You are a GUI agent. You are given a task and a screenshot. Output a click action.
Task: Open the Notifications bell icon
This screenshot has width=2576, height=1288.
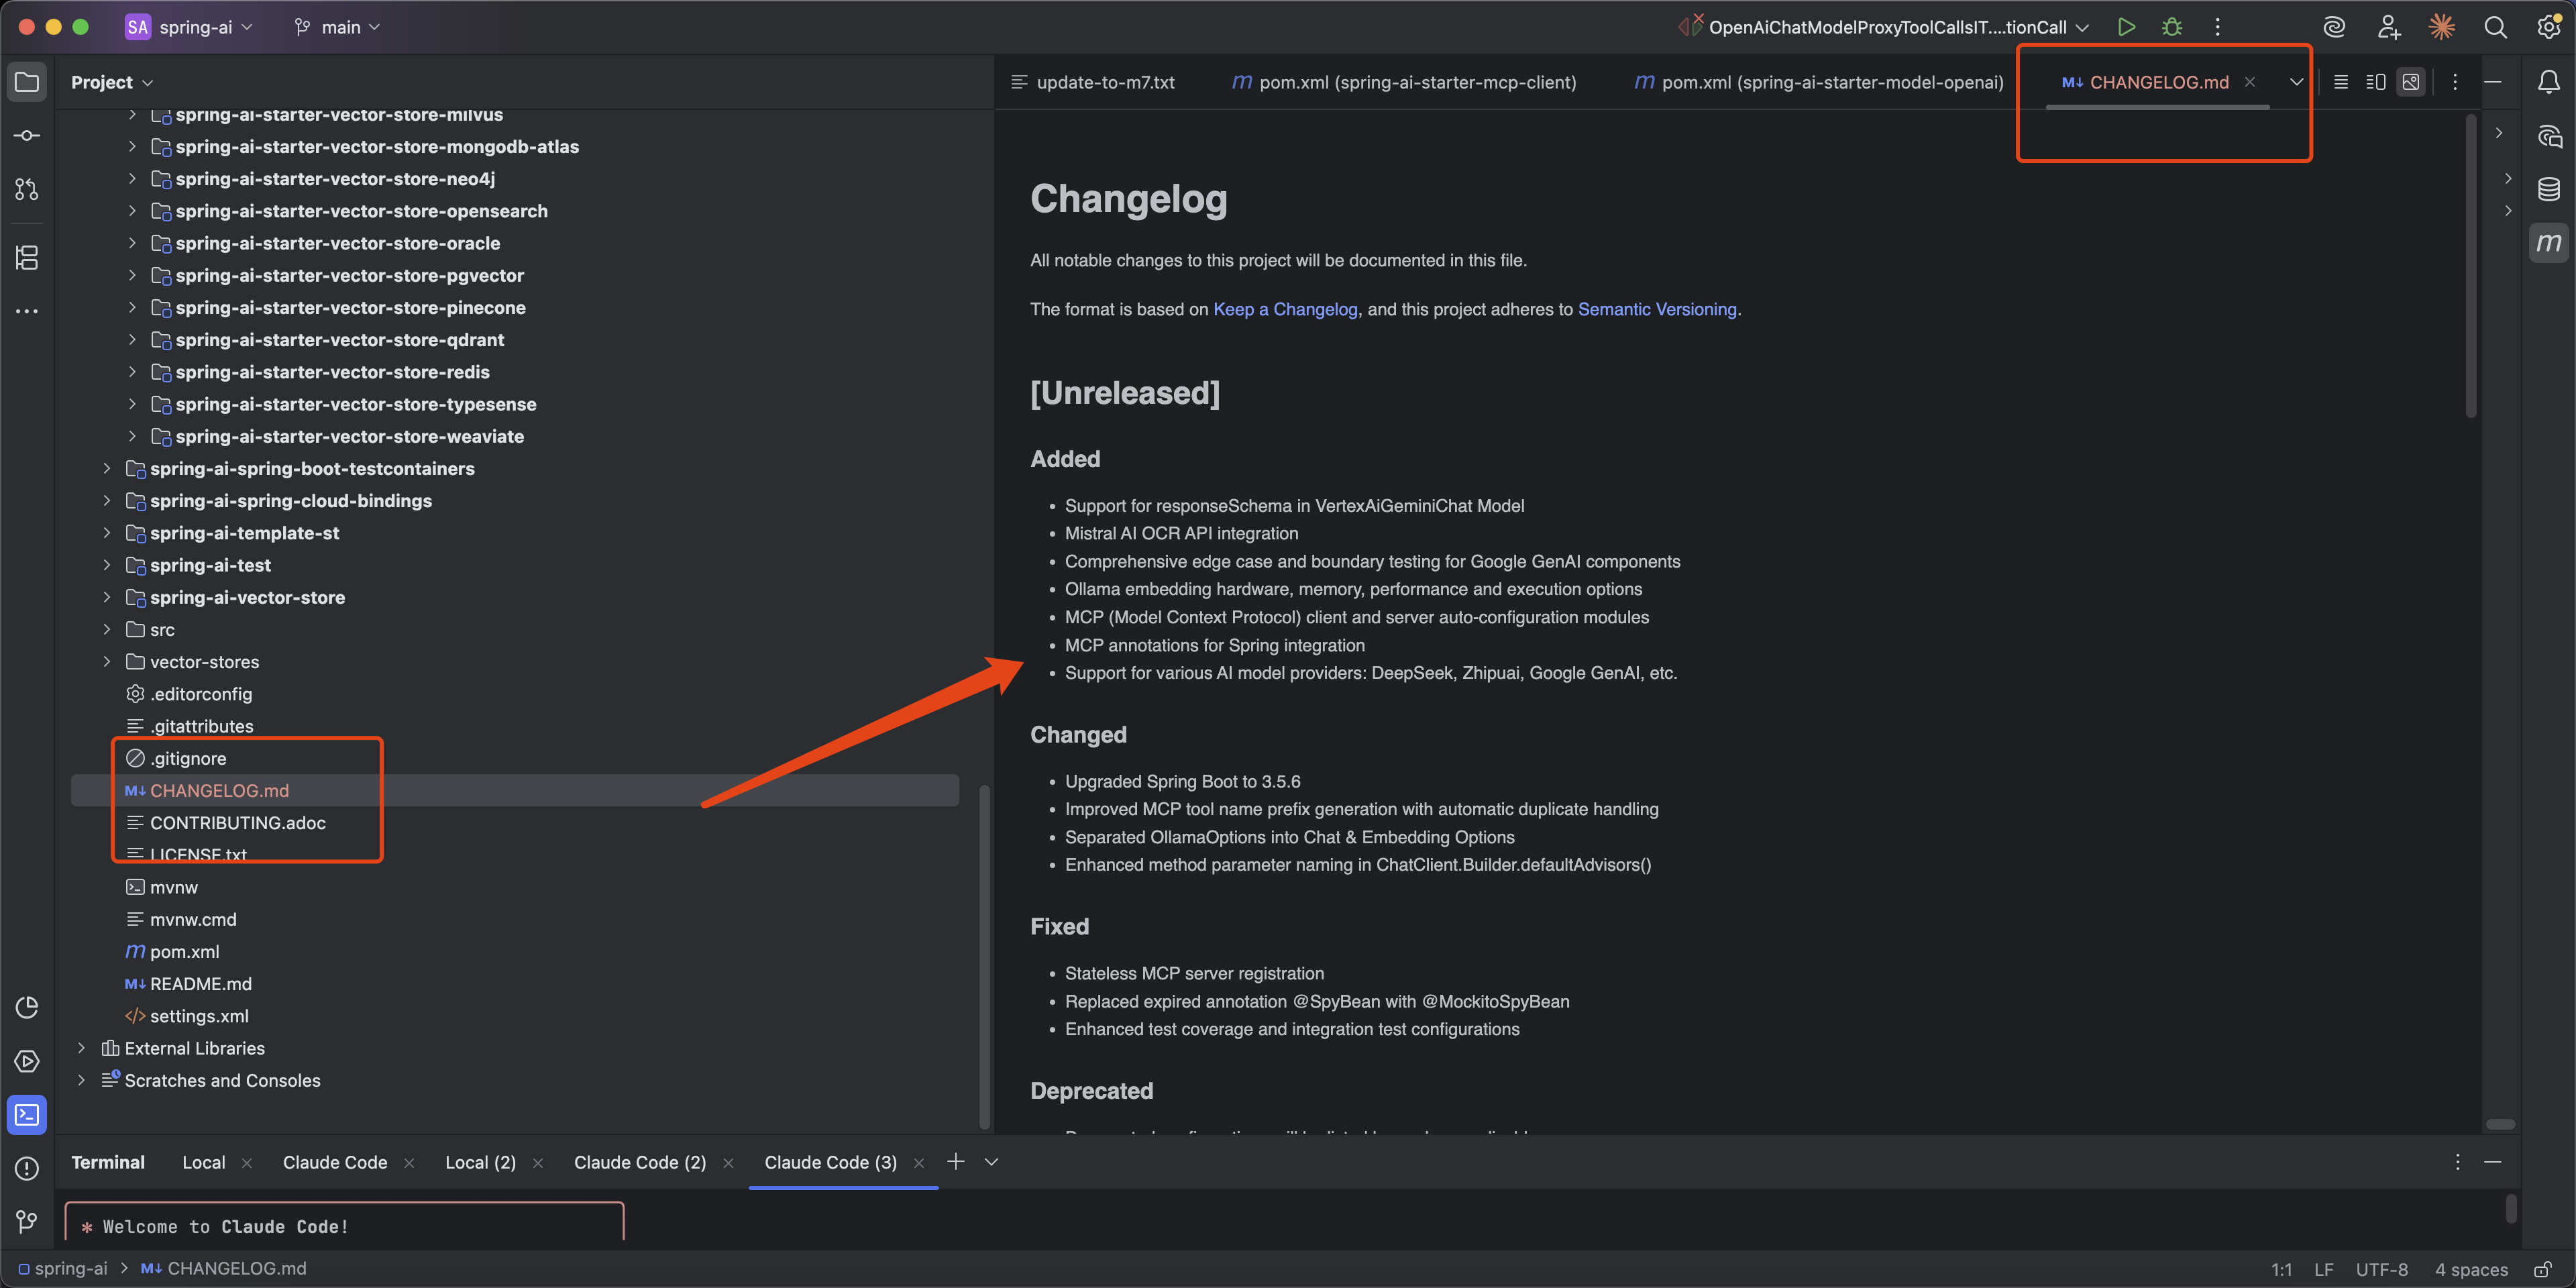tap(2548, 82)
